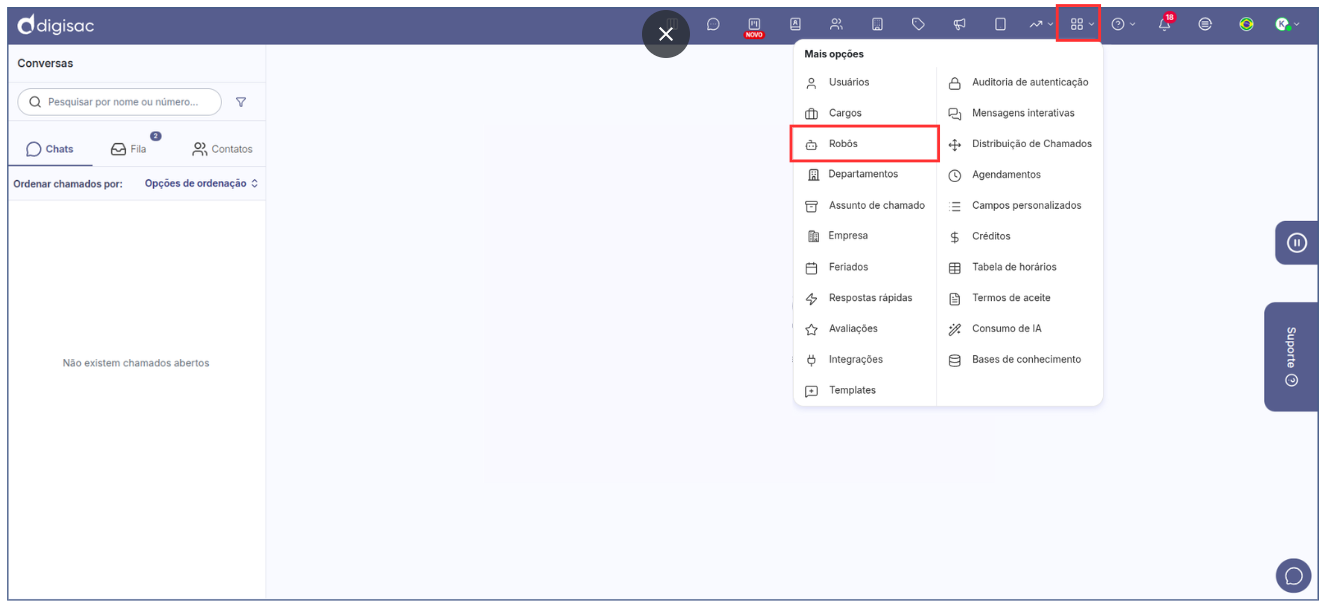Open the people contacts icon in top bar

point(836,25)
